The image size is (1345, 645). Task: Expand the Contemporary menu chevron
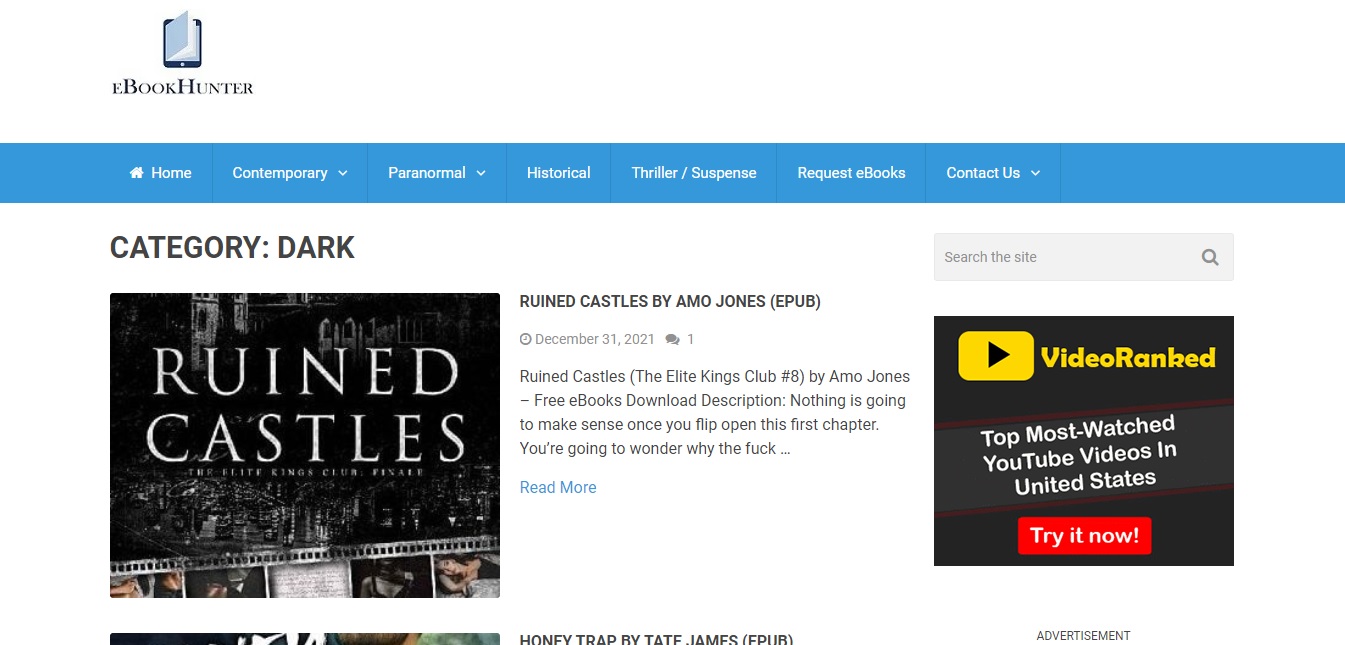click(x=343, y=173)
